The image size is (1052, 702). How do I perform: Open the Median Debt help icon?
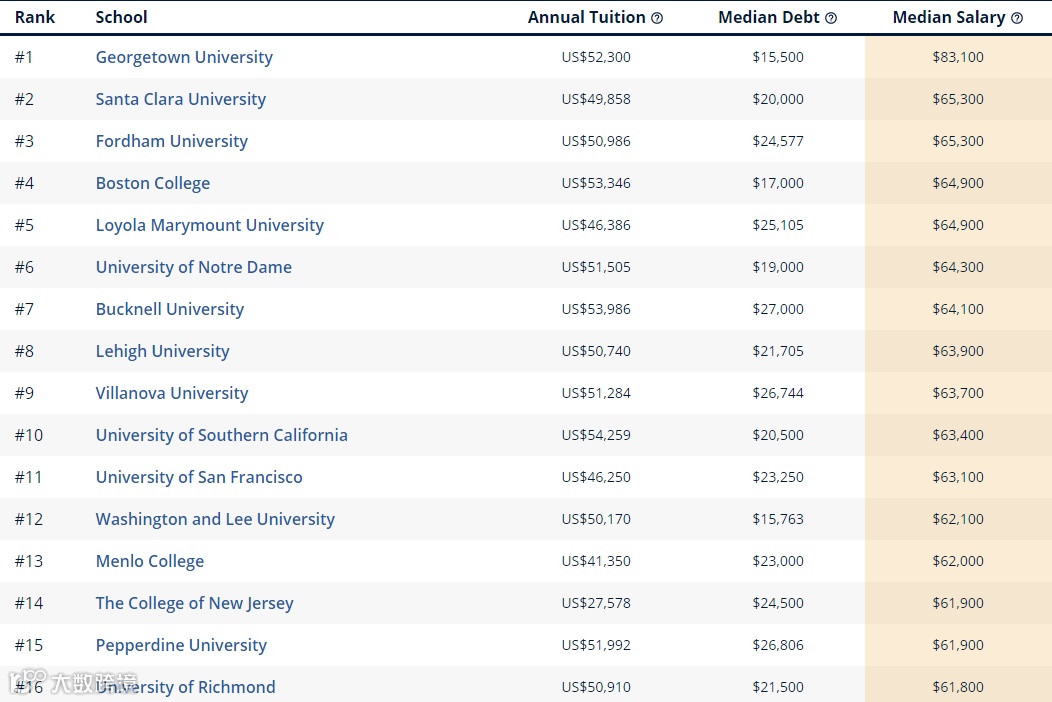pyautogui.click(x=831, y=18)
